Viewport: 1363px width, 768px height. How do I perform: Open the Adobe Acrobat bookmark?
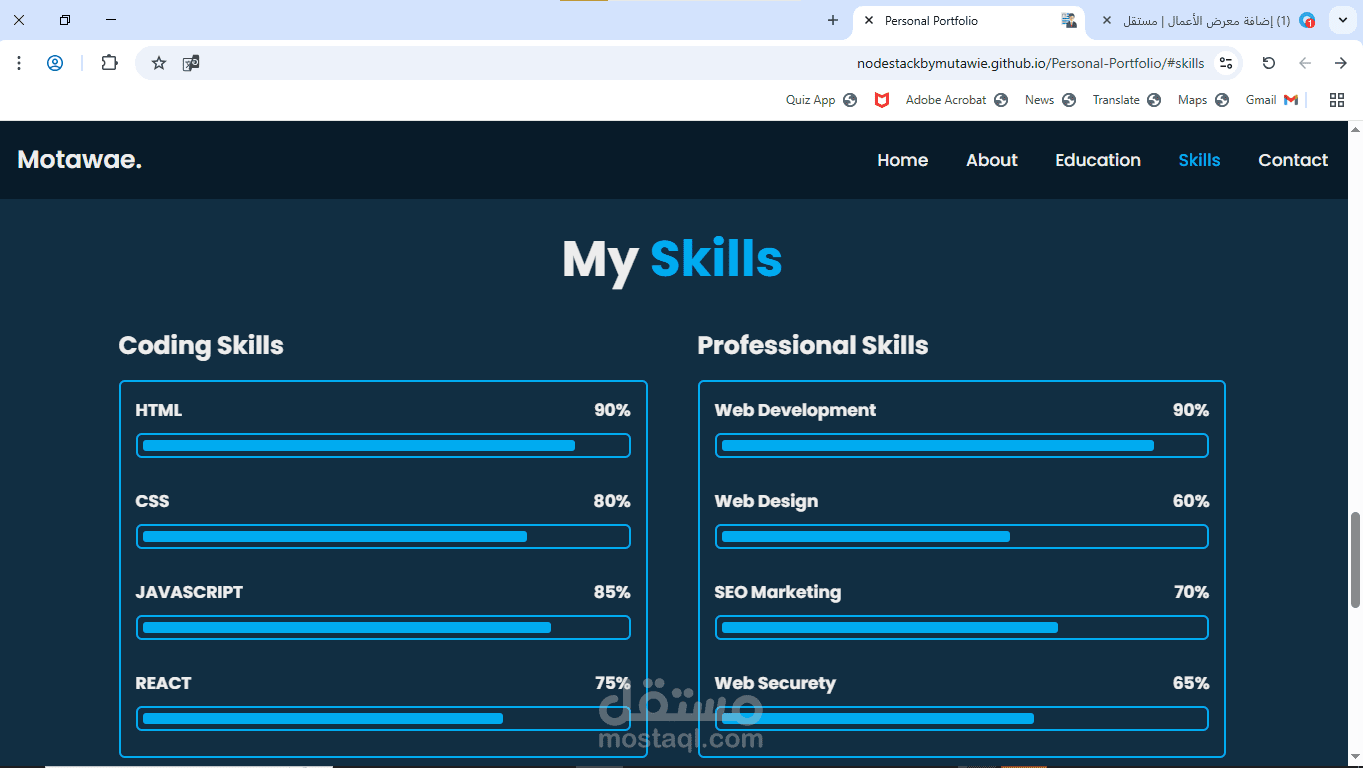[956, 100]
